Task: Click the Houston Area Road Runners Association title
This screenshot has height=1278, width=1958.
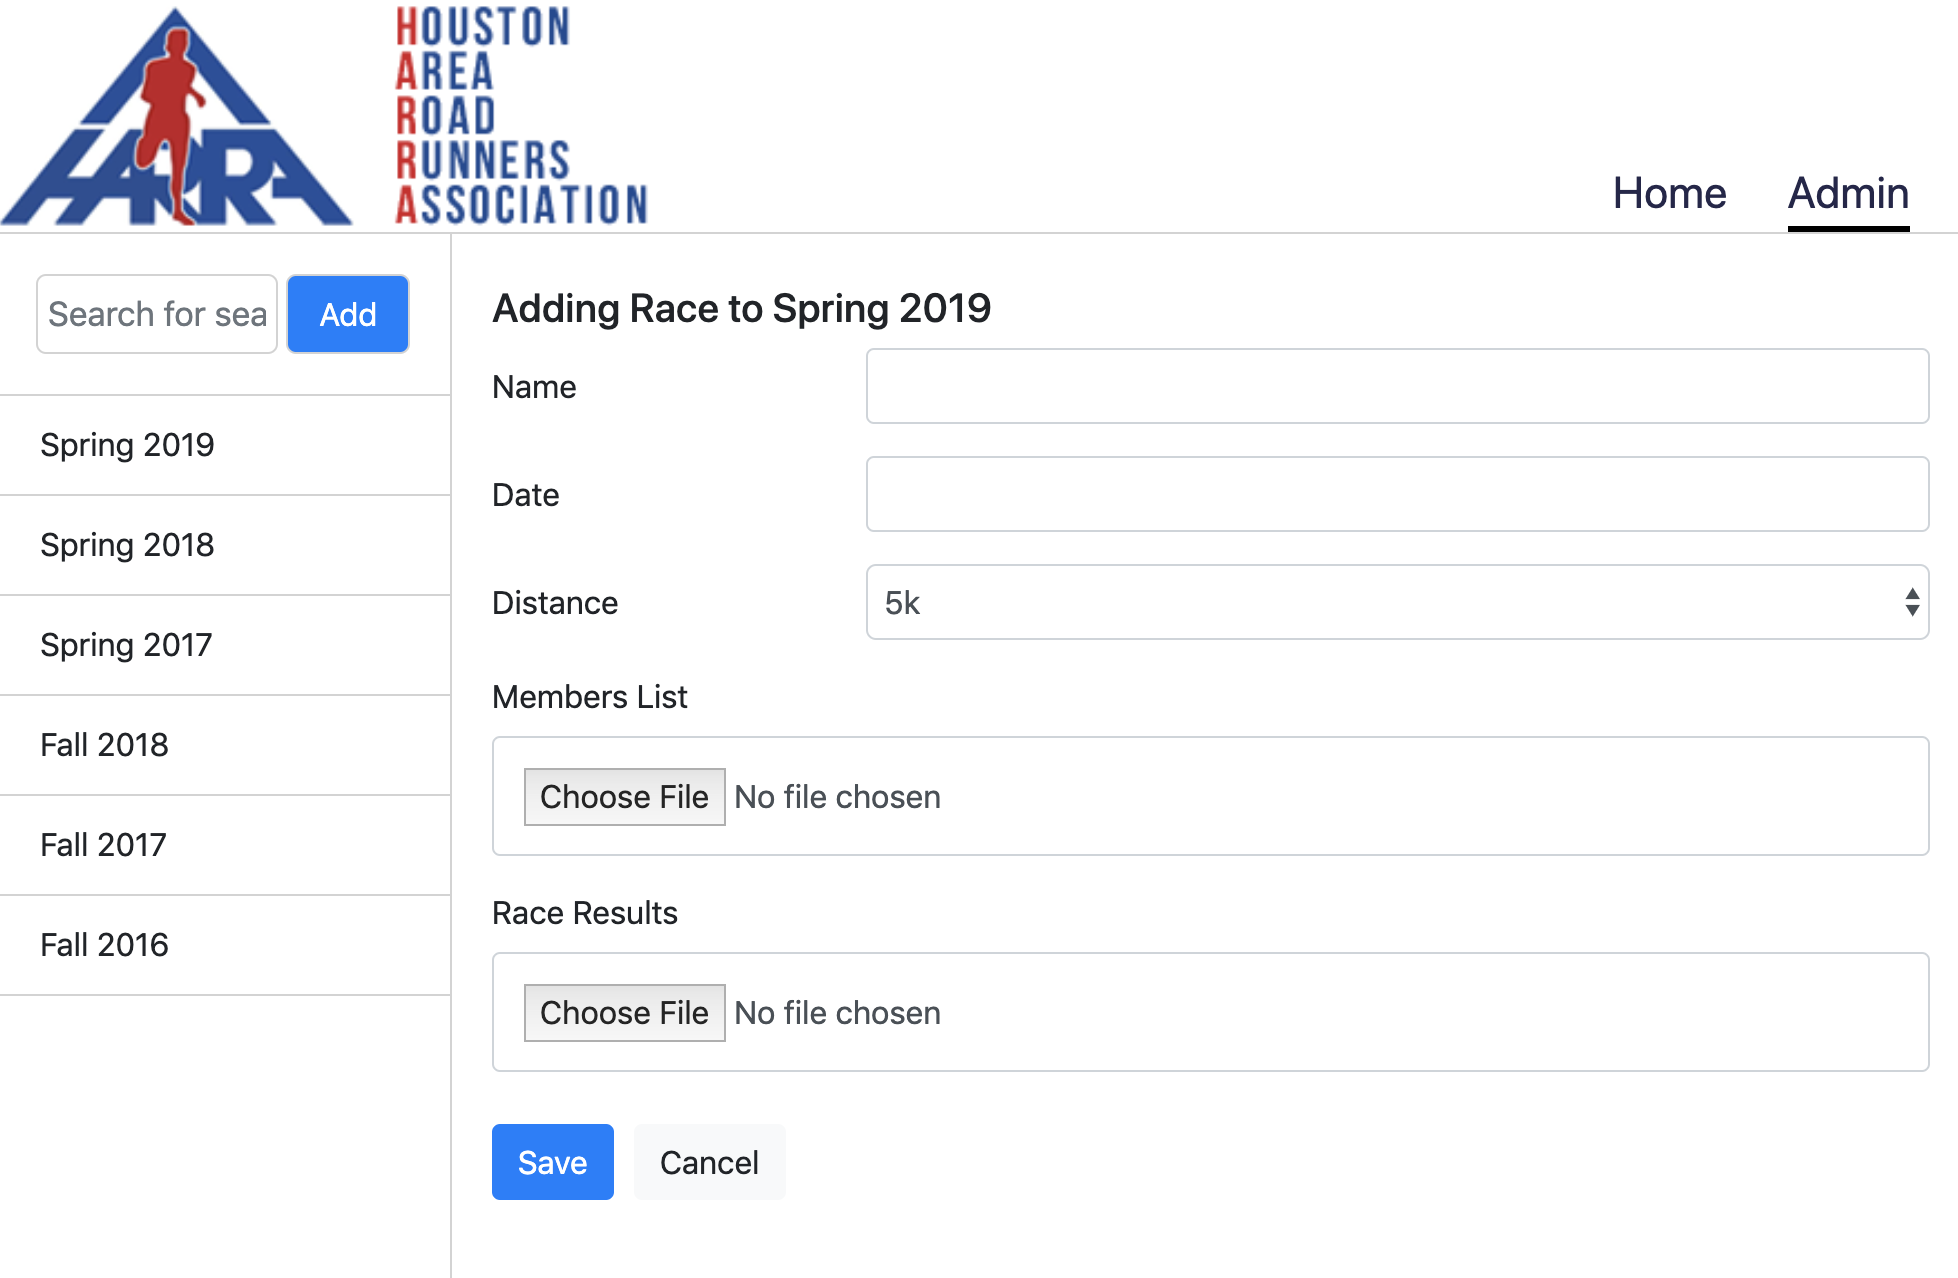Action: pos(521,115)
